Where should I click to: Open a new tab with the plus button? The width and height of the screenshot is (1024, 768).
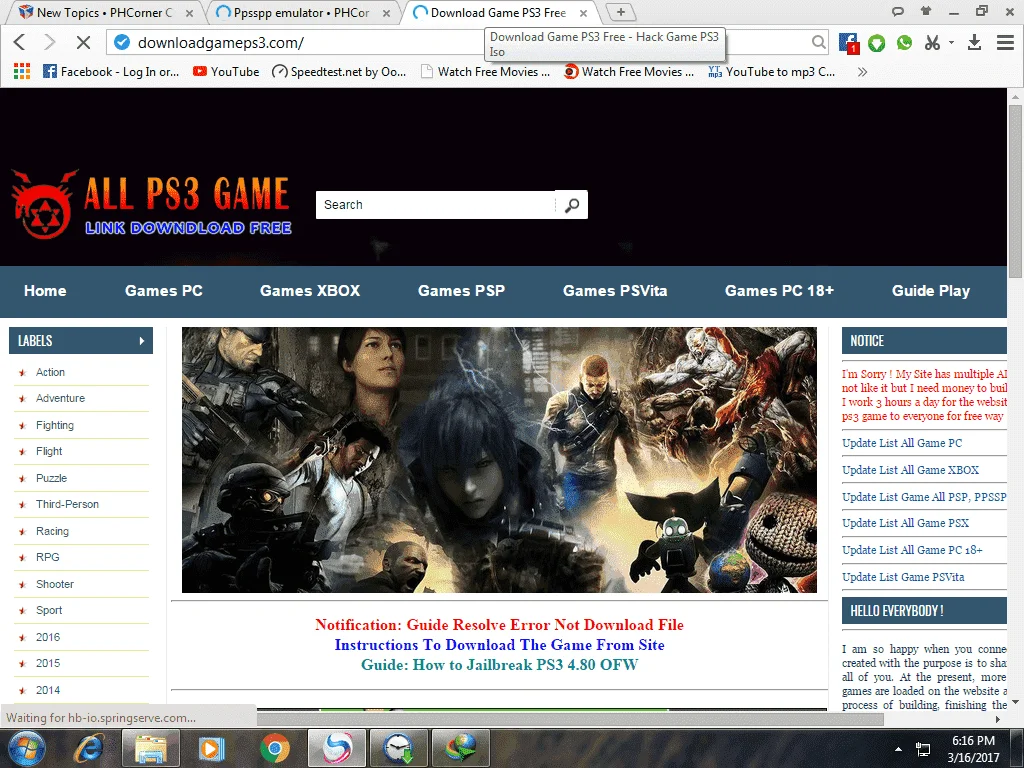coord(620,12)
